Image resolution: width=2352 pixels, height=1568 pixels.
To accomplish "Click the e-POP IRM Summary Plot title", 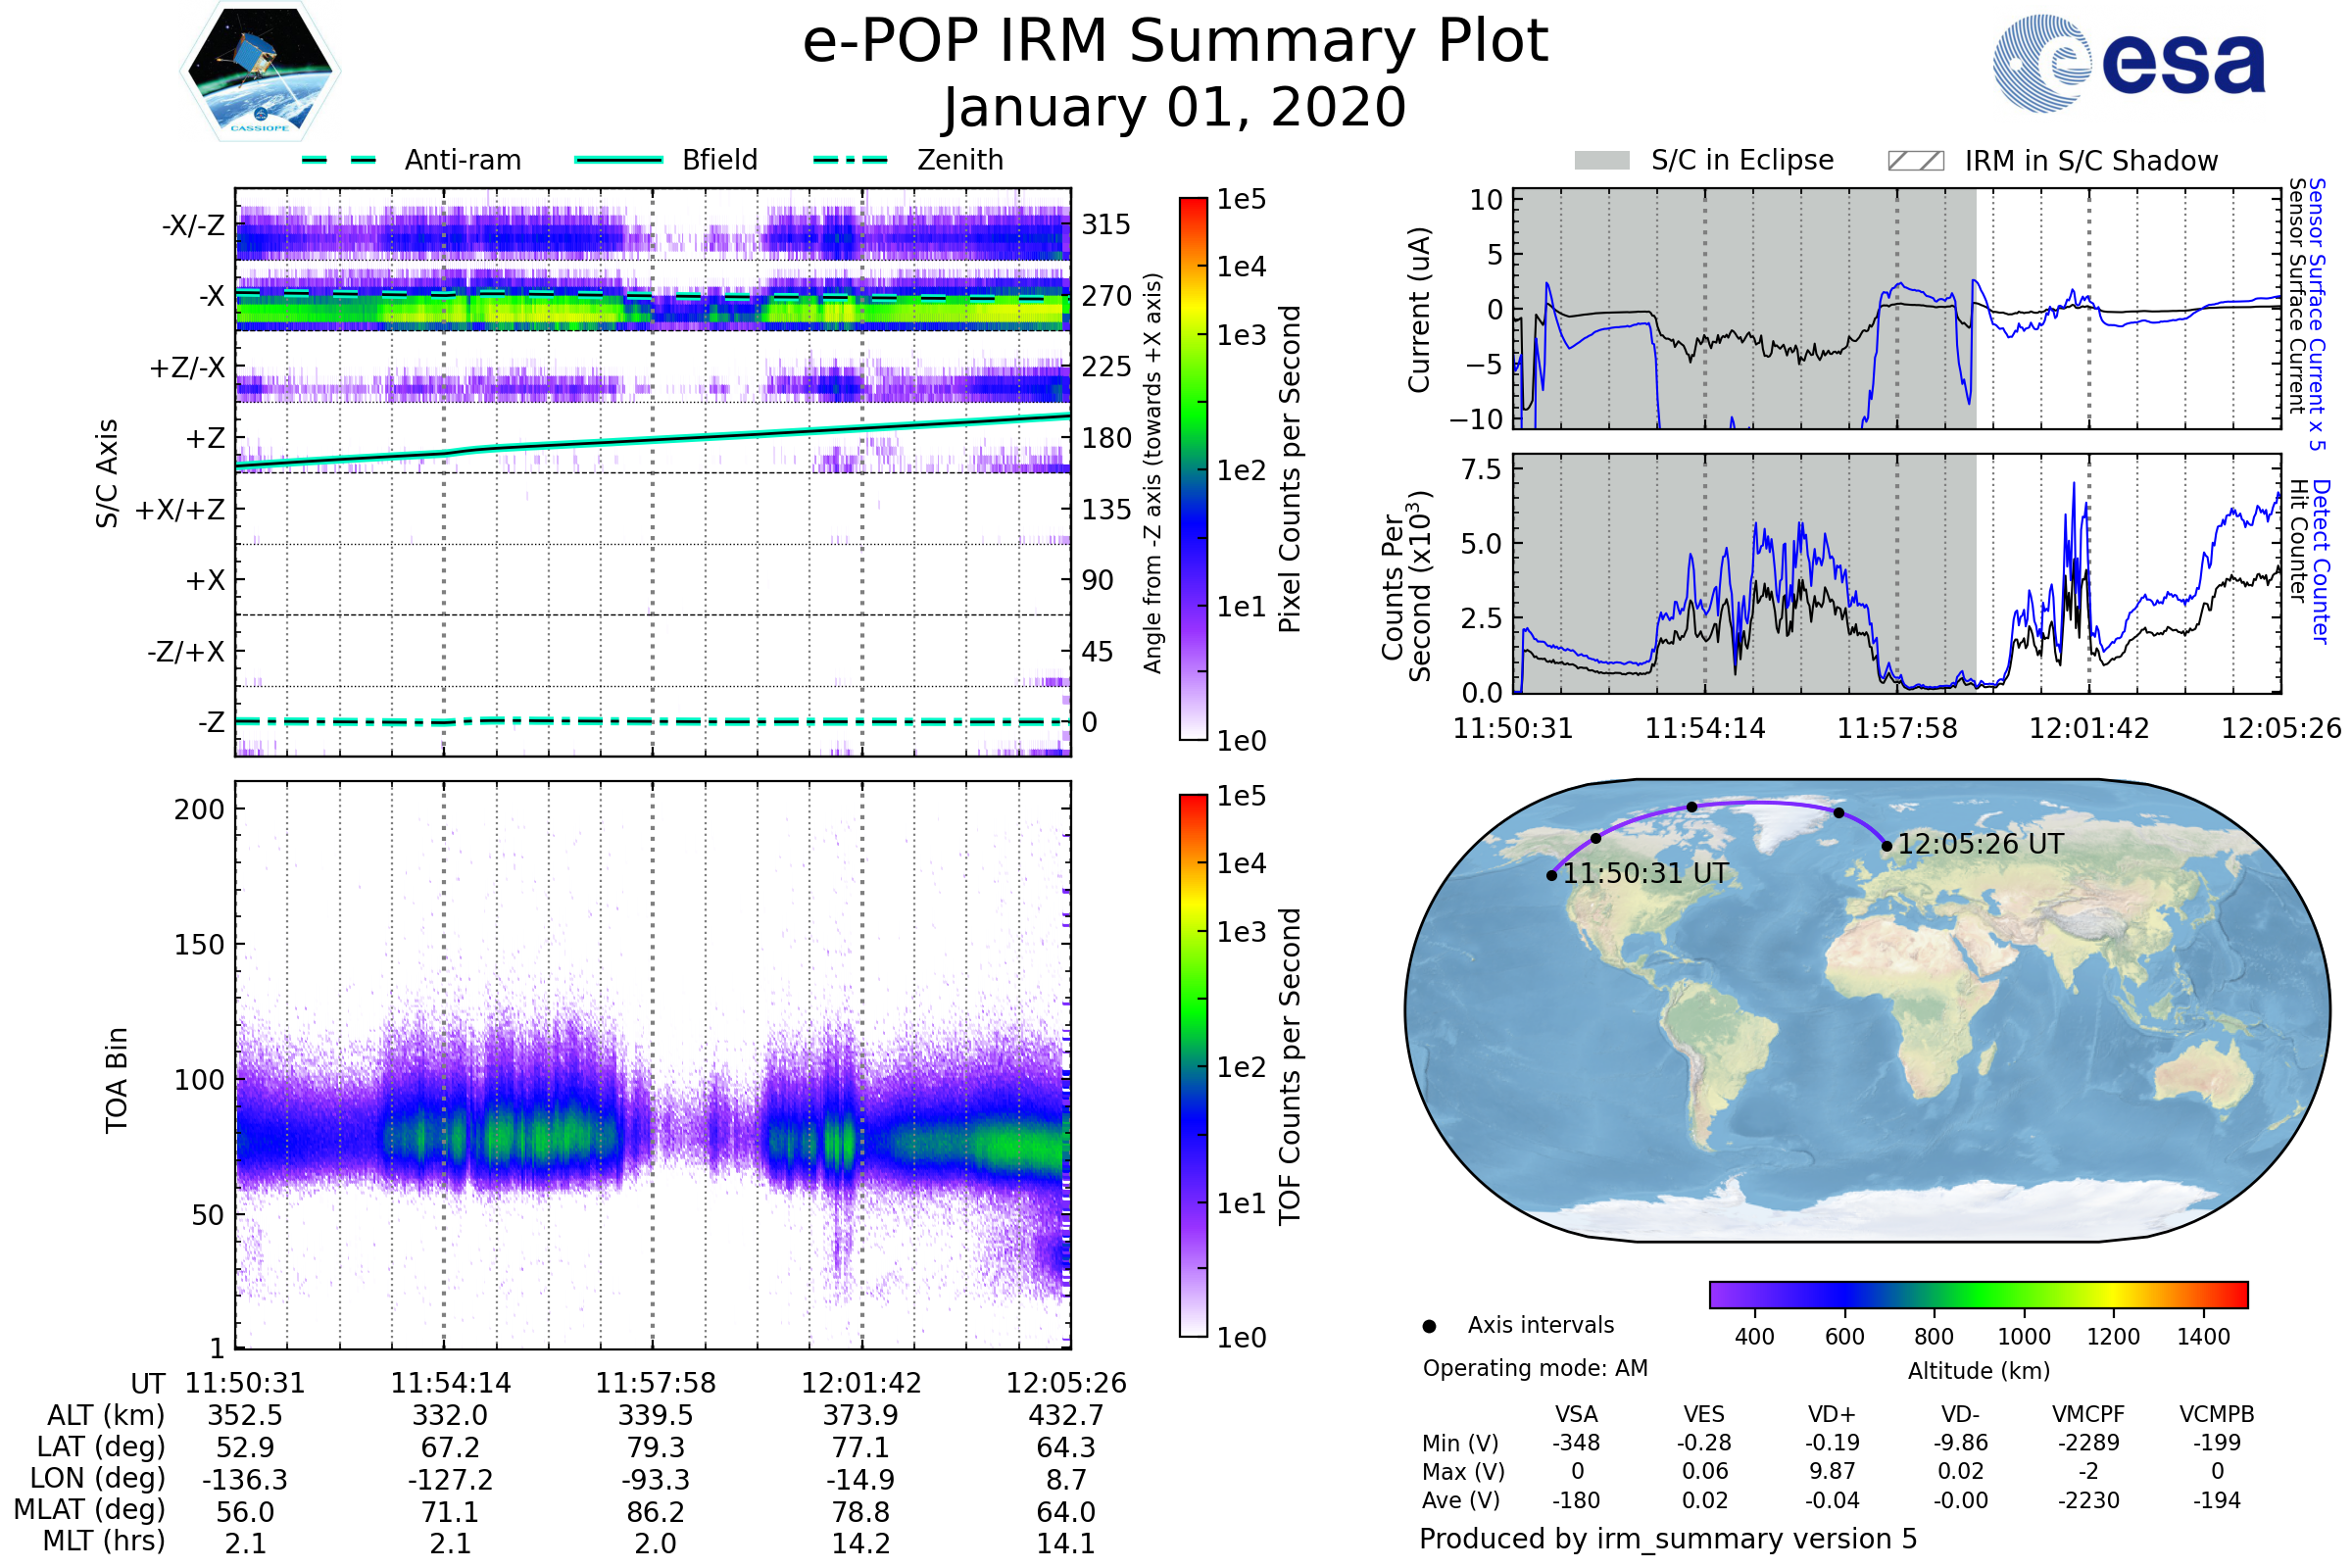I will tap(1175, 42).
